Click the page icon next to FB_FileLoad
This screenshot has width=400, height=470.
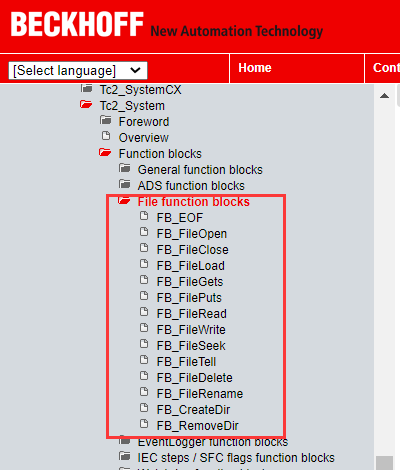144,264
